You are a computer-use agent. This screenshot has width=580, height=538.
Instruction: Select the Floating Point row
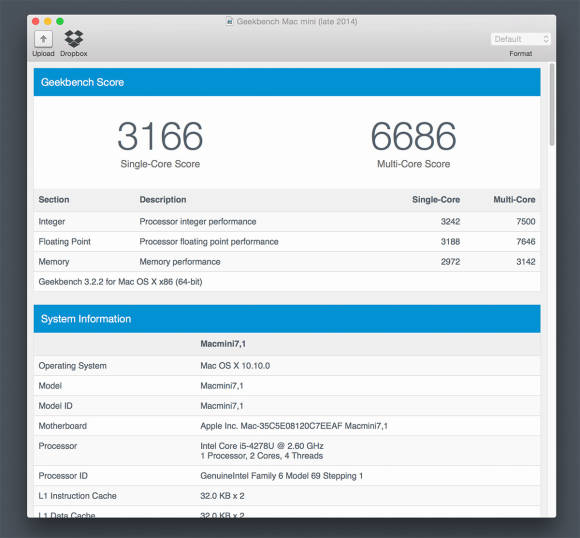(x=287, y=242)
